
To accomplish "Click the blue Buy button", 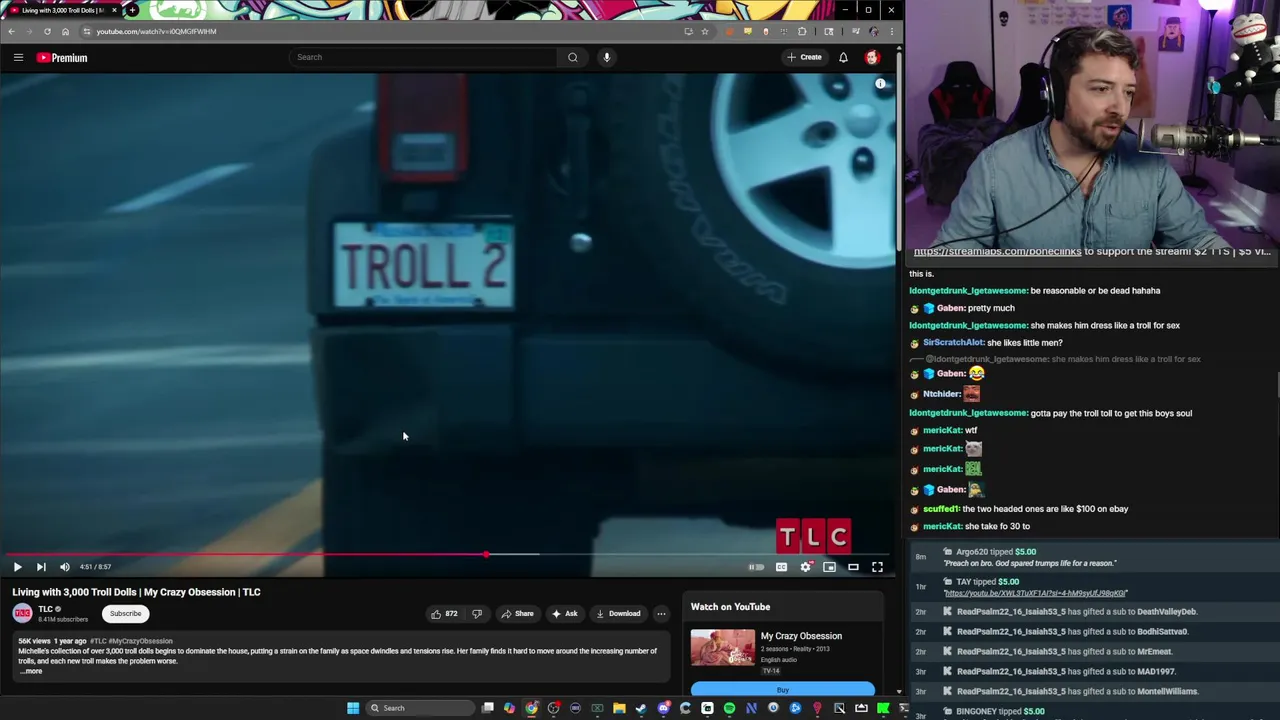I will coord(783,690).
